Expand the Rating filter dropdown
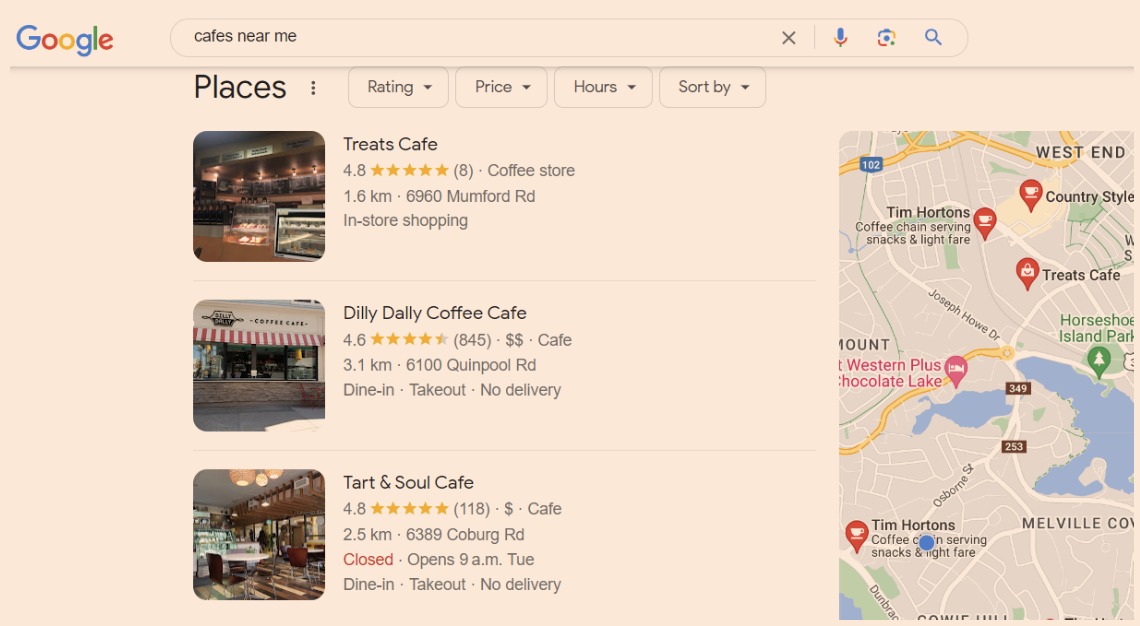This screenshot has width=1140, height=626. click(x=398, y=87)
